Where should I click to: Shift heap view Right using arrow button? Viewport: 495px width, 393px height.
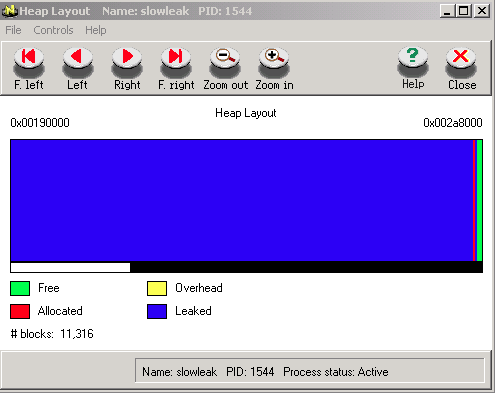click(127, 68)
